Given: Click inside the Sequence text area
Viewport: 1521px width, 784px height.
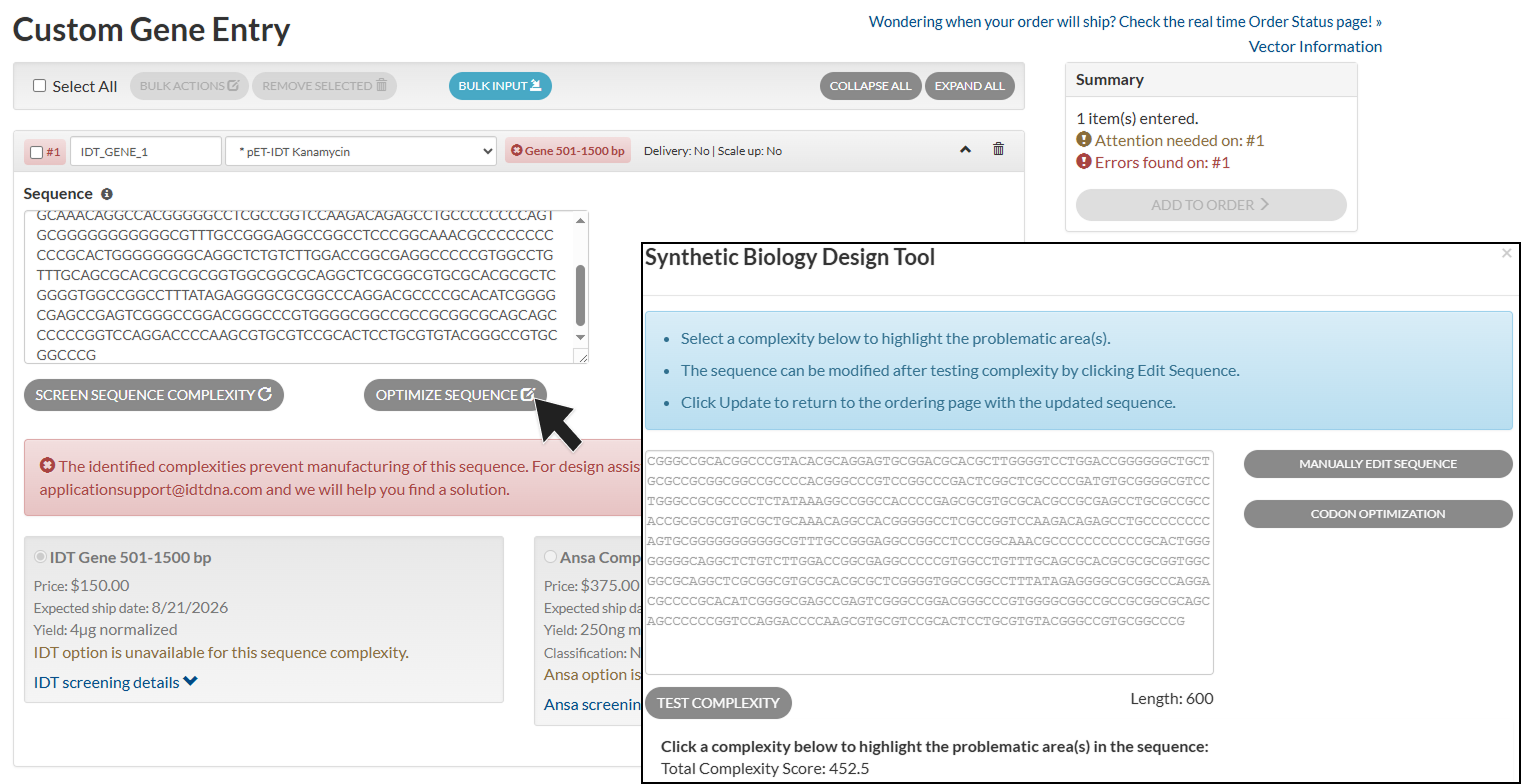Looking at the screenshot, I should (x=298, y=287).
